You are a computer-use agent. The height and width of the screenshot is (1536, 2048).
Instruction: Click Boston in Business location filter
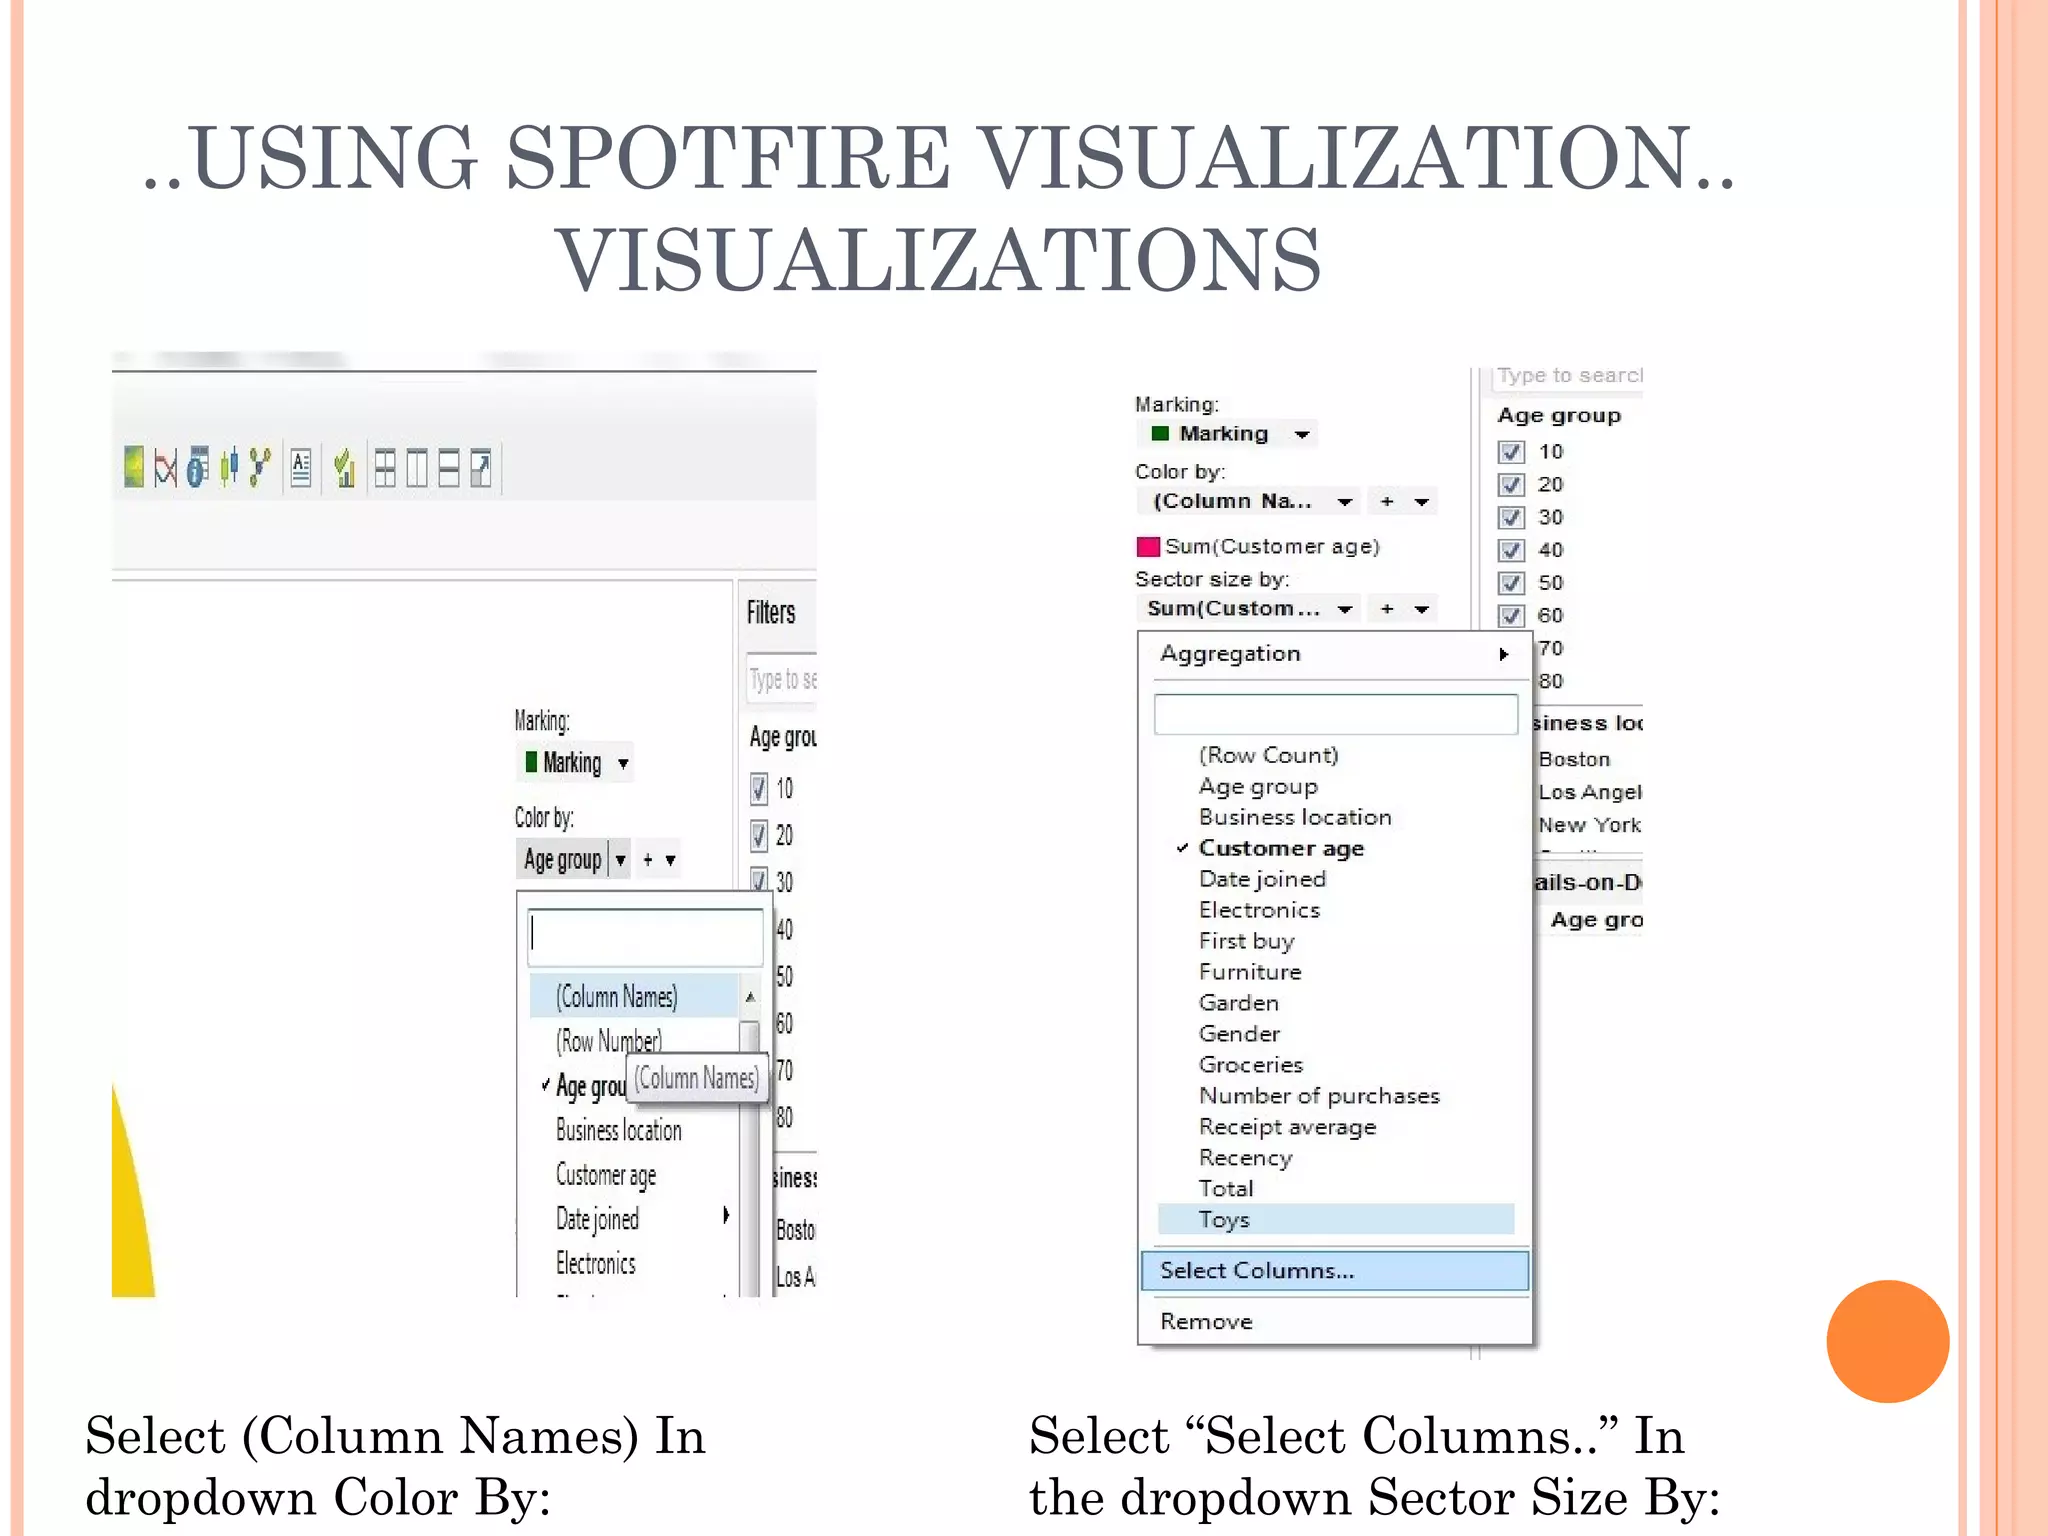[x=1574, y=759]
